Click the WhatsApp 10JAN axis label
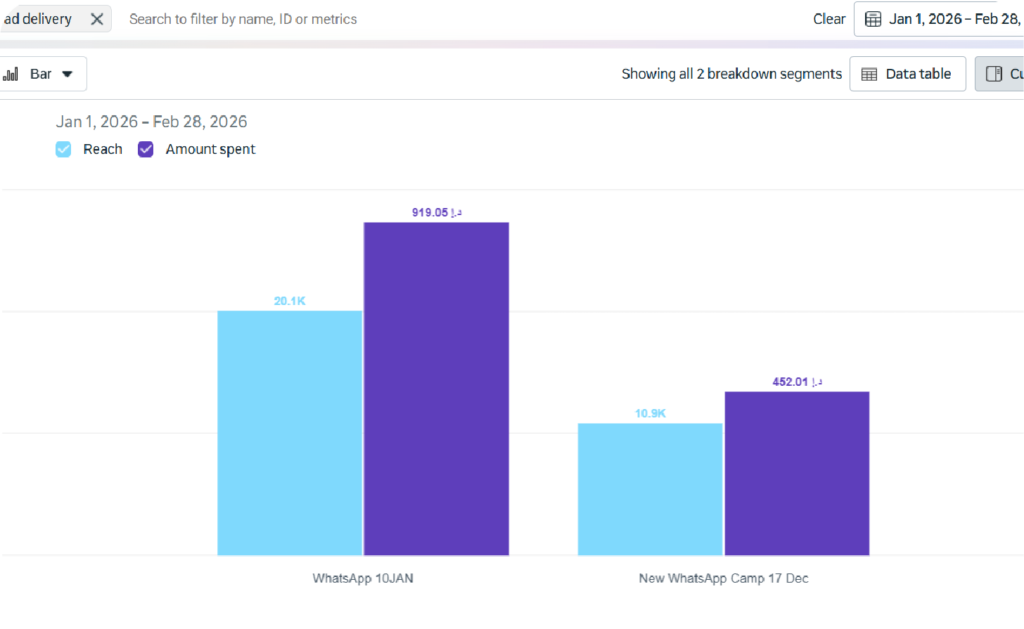 point(363,578)
